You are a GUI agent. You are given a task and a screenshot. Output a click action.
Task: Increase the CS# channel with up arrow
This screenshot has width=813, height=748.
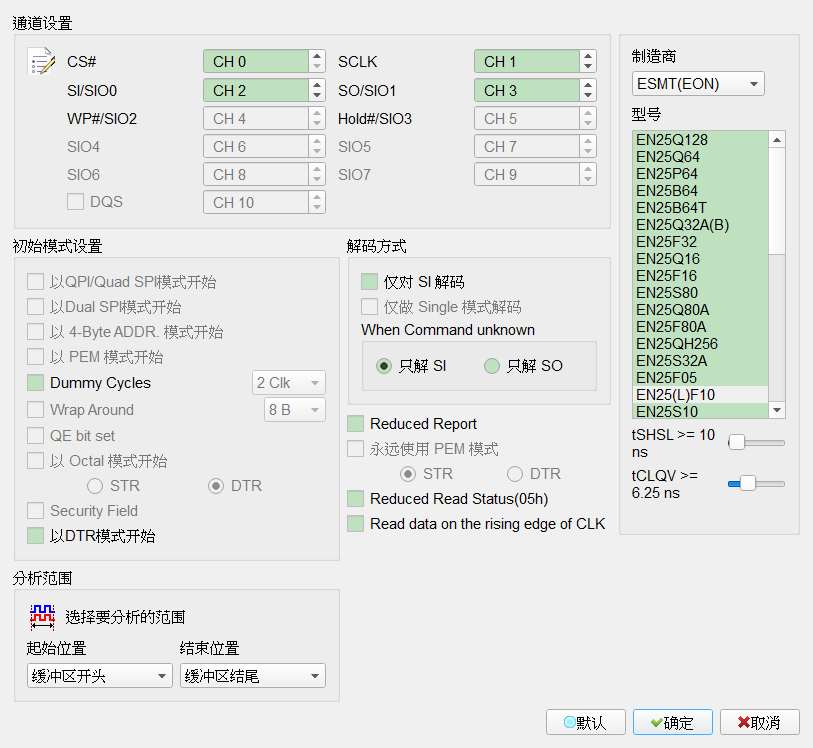point(317,55)
